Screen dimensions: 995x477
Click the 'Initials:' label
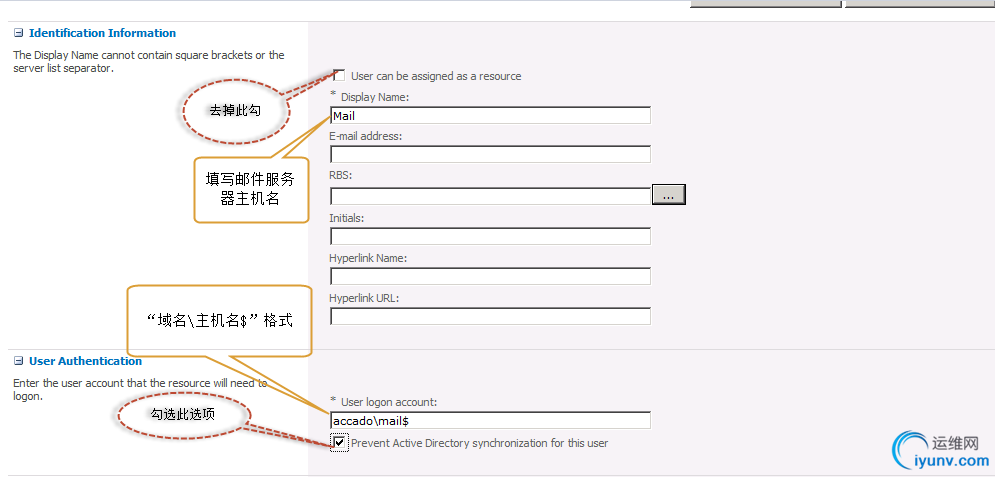[x=346, y=218]
